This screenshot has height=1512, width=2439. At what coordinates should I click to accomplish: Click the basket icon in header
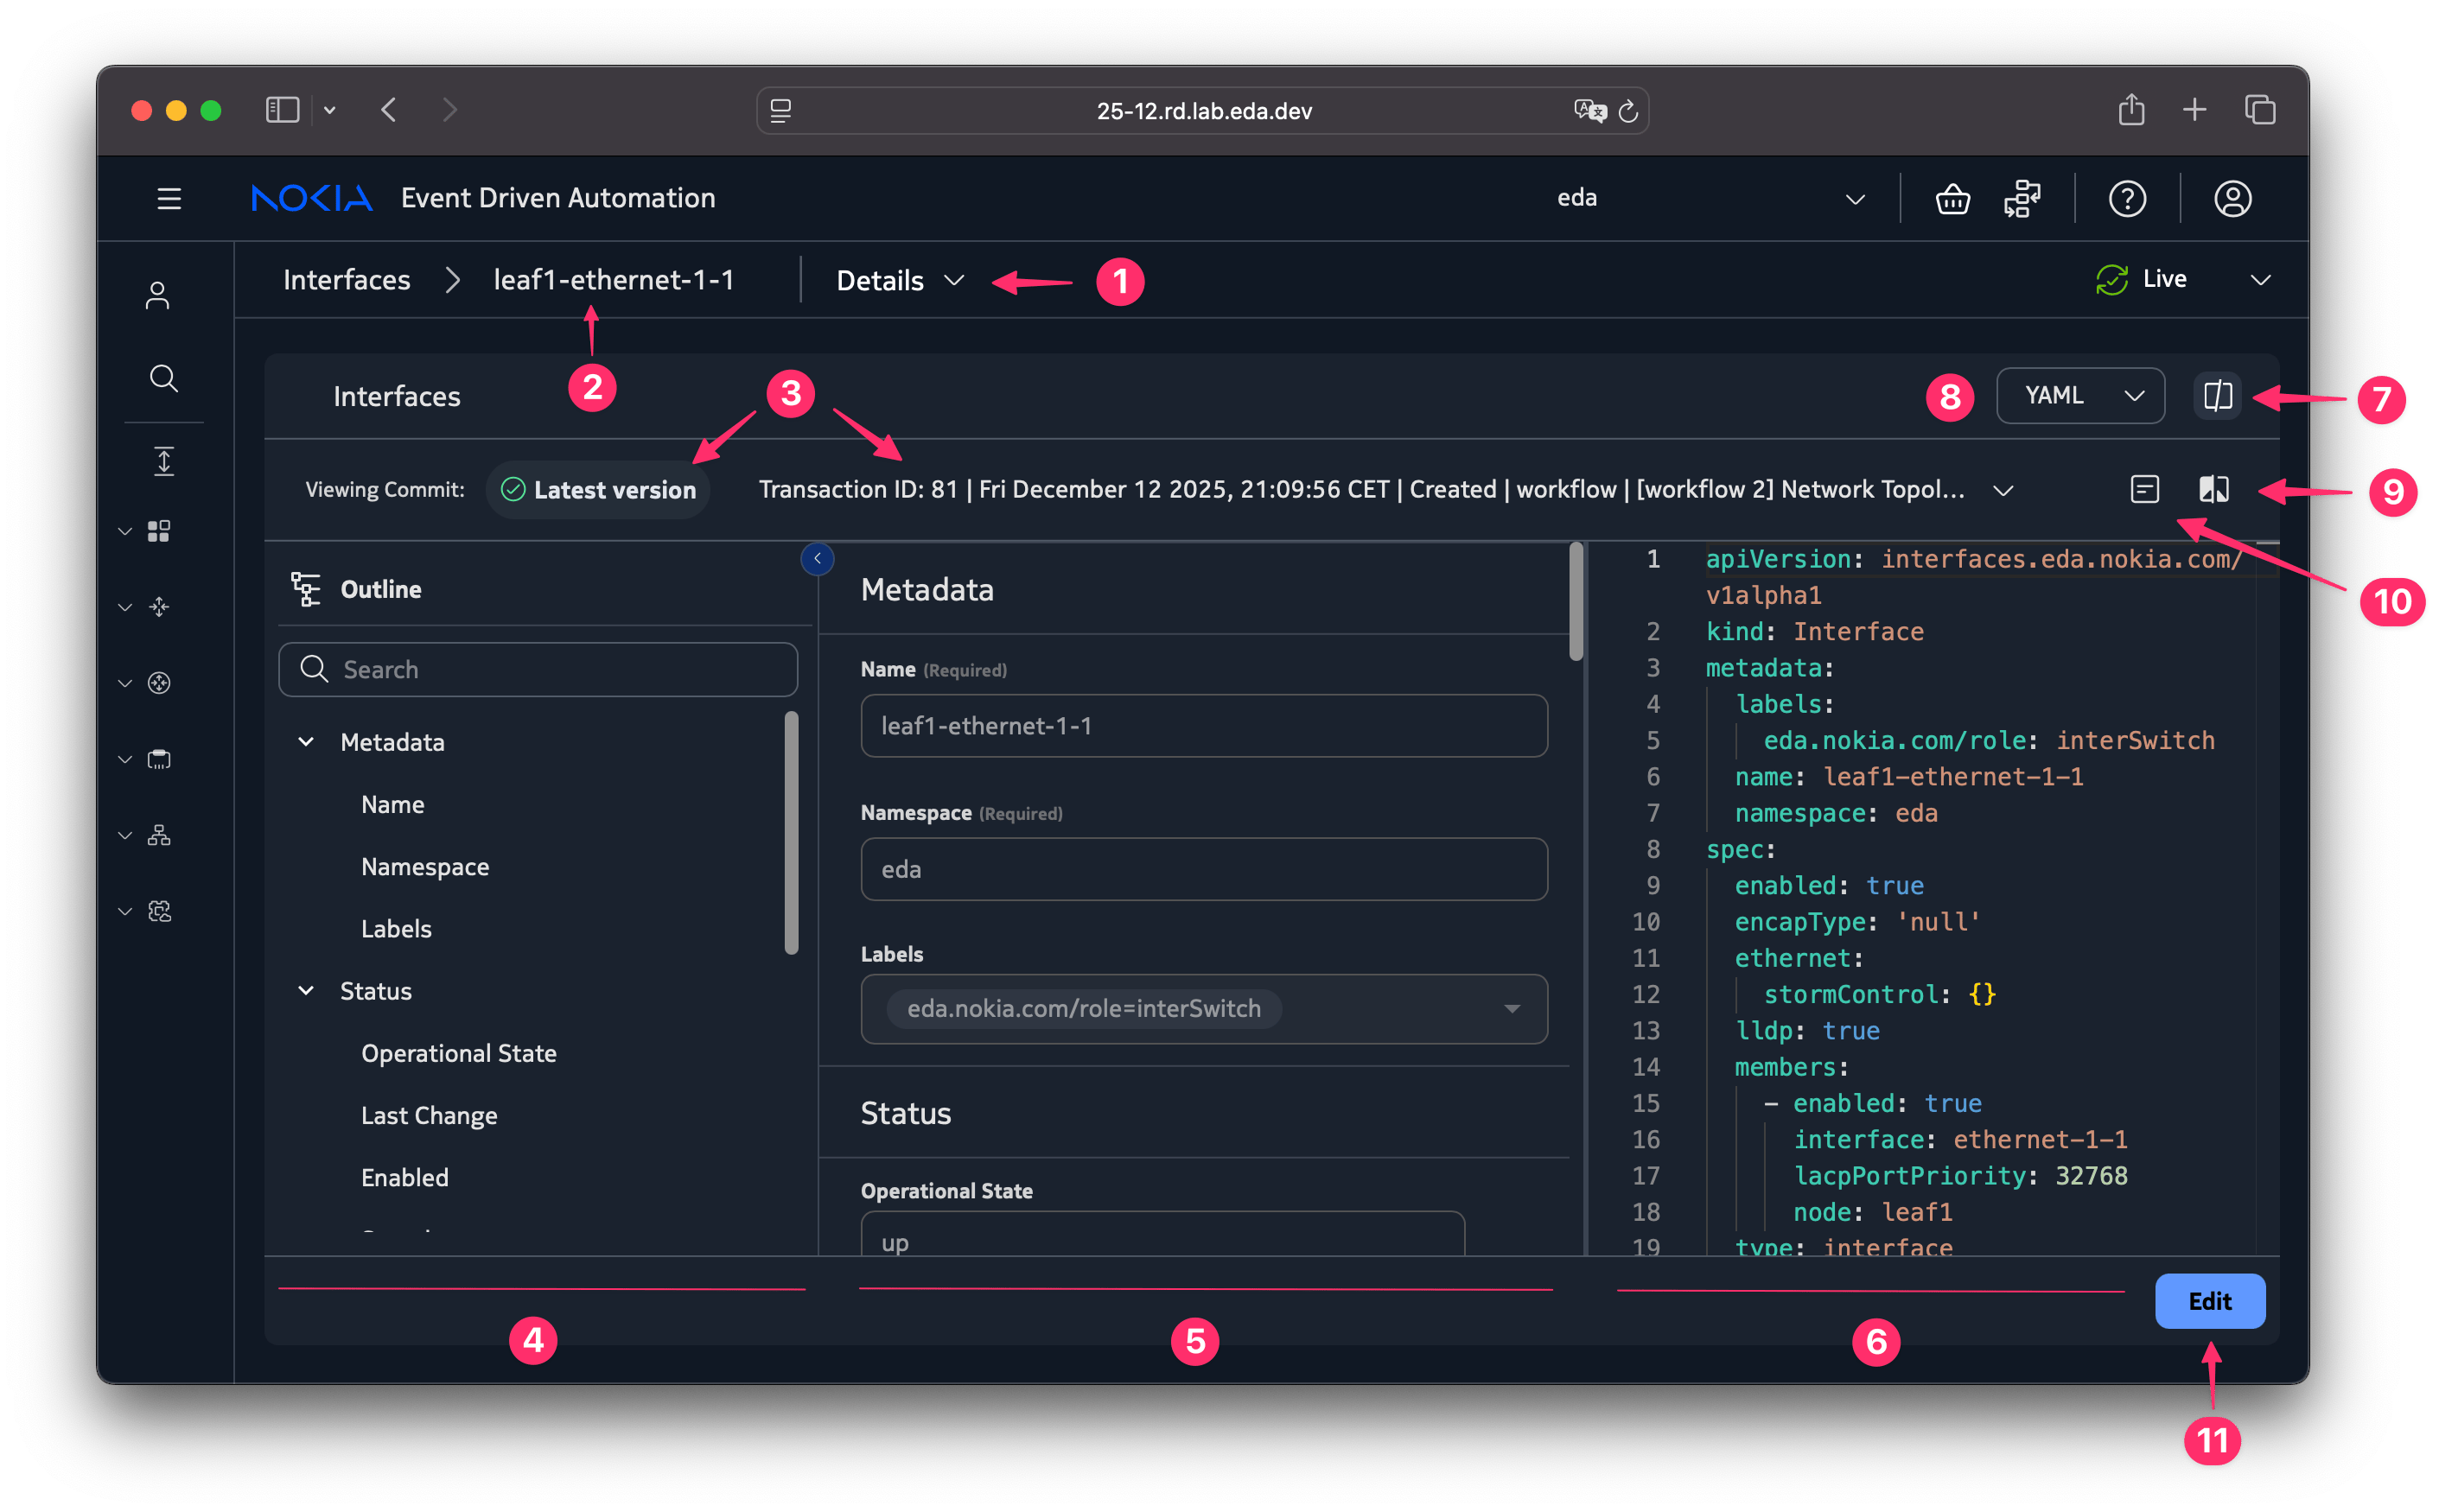coord(1952,199)
